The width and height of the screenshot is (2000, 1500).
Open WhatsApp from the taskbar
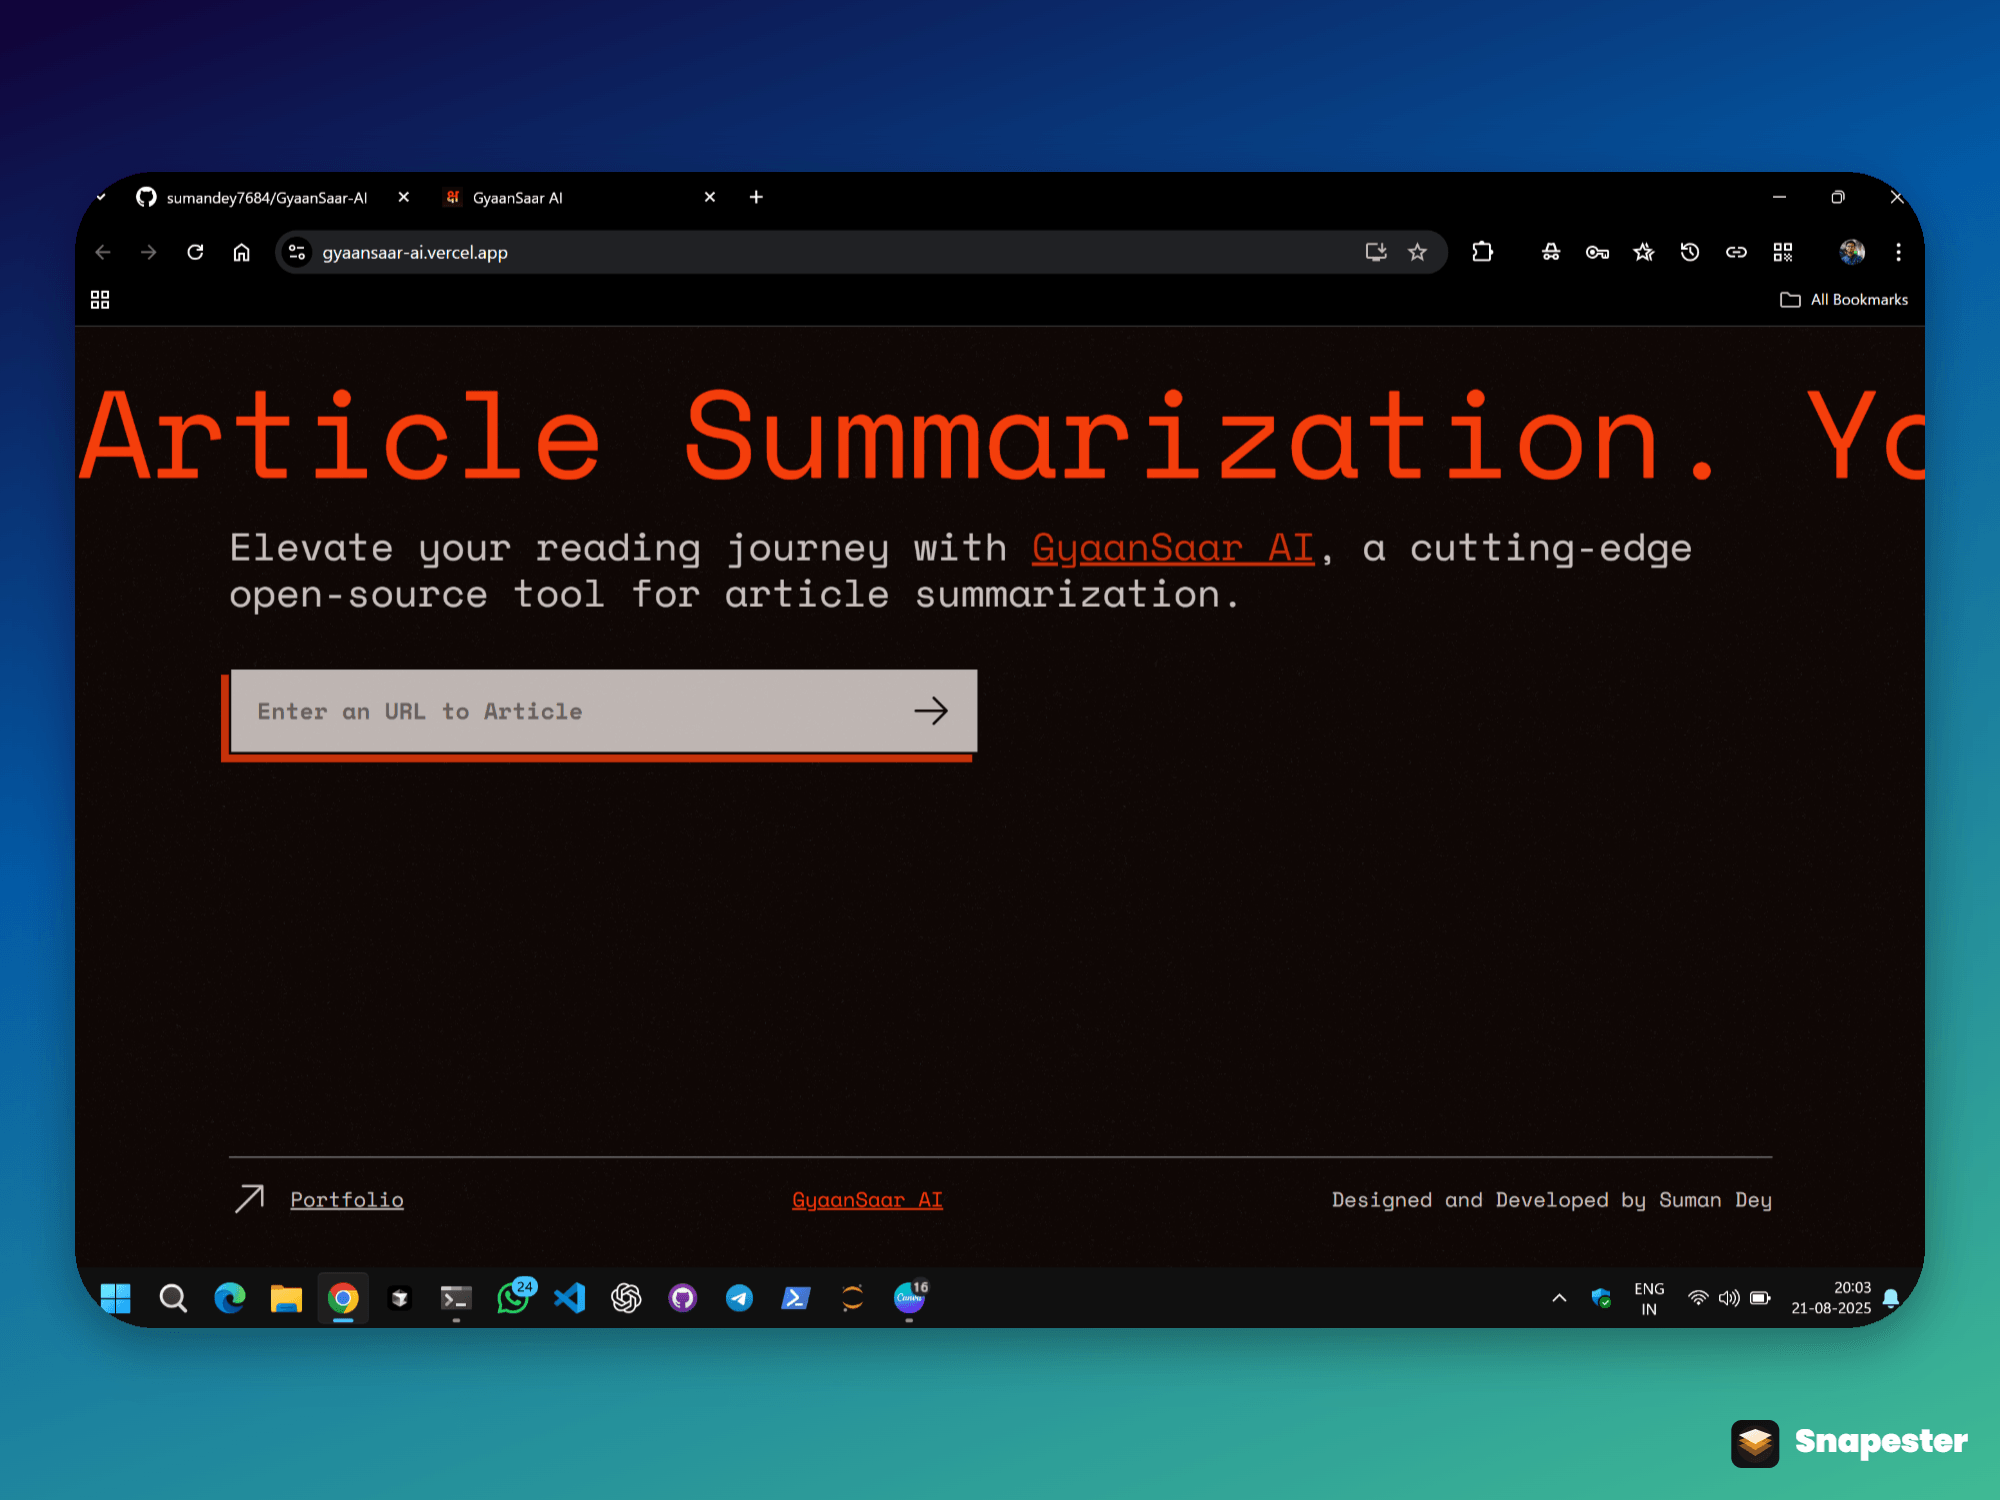[x=515, y=1297]
